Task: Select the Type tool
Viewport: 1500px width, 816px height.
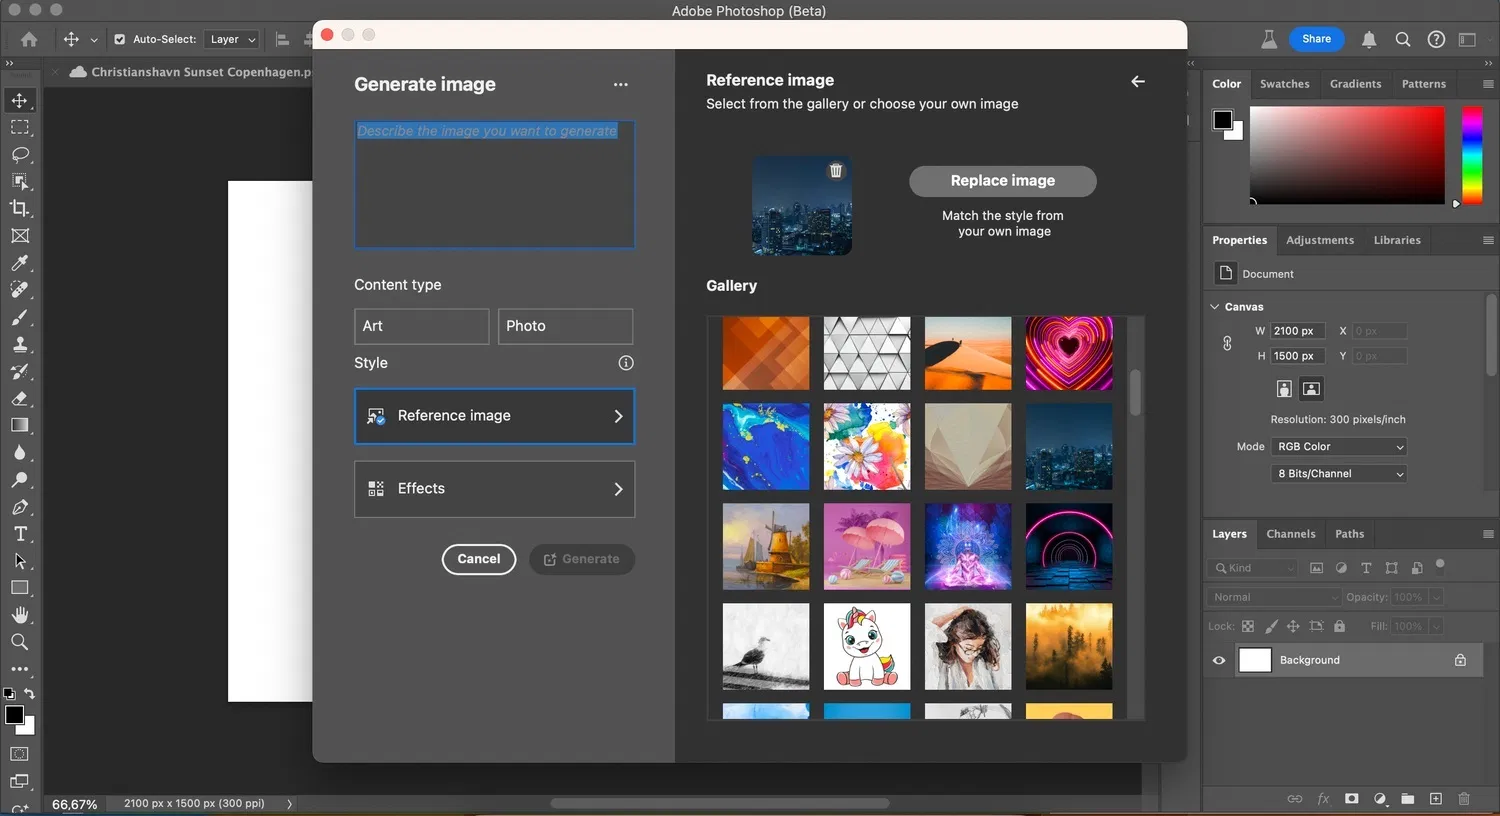Action: coord(20,534)
